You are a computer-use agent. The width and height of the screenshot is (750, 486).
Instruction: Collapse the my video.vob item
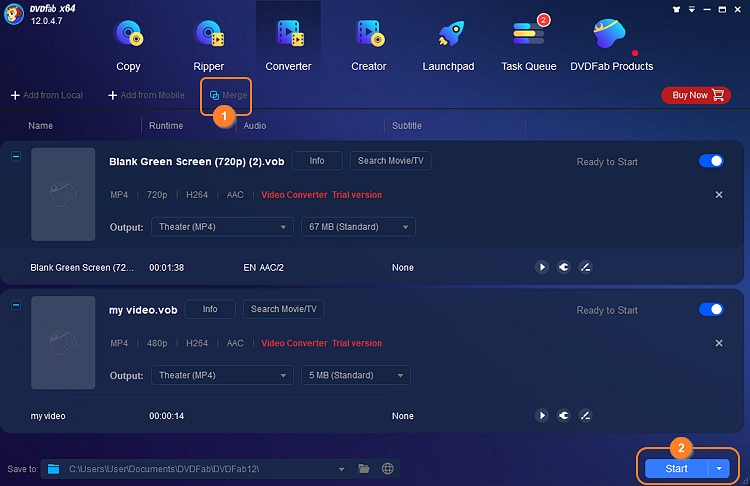tap(16, 305)
